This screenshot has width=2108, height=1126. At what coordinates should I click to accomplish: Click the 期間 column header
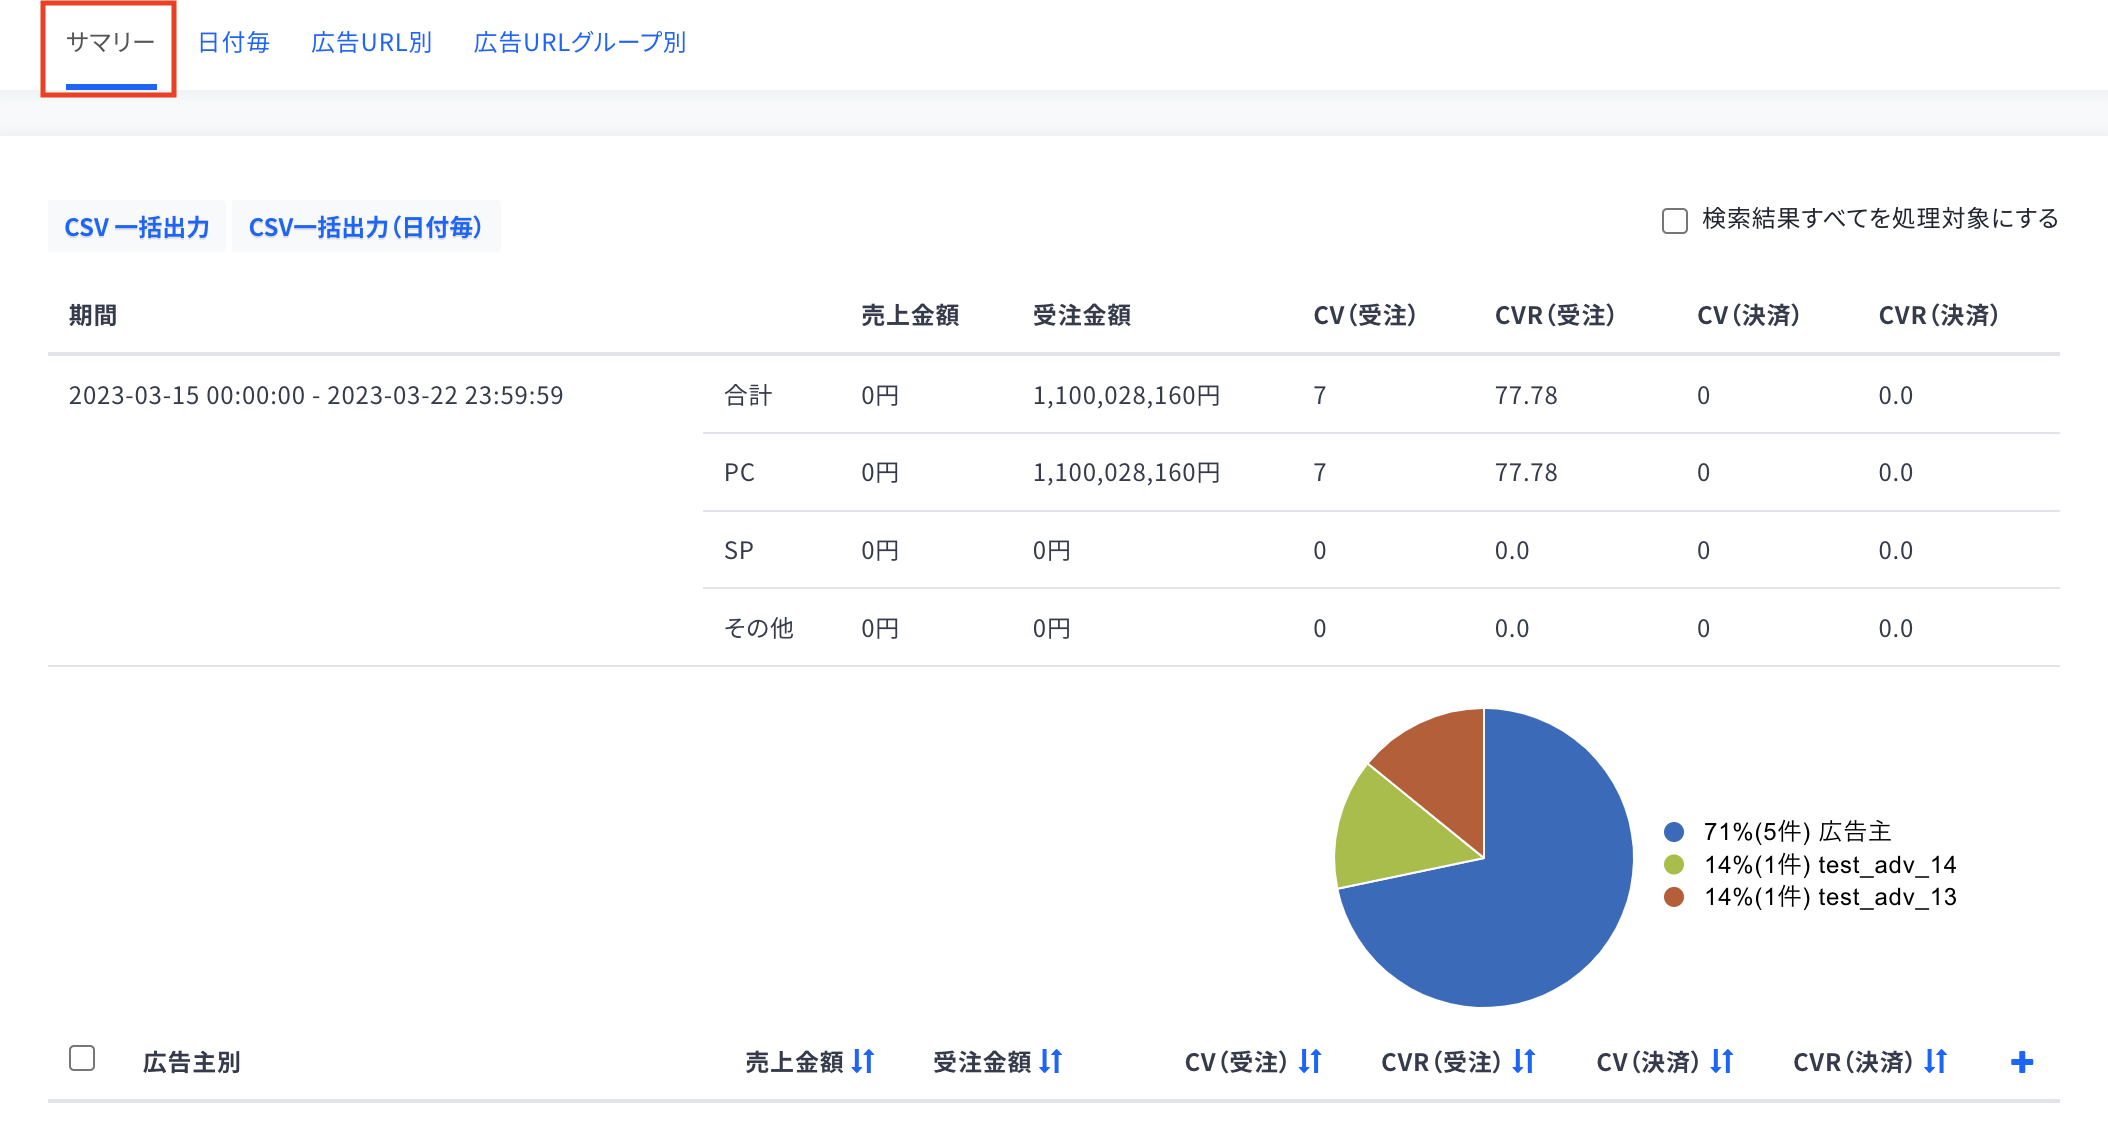pos(93,315)
